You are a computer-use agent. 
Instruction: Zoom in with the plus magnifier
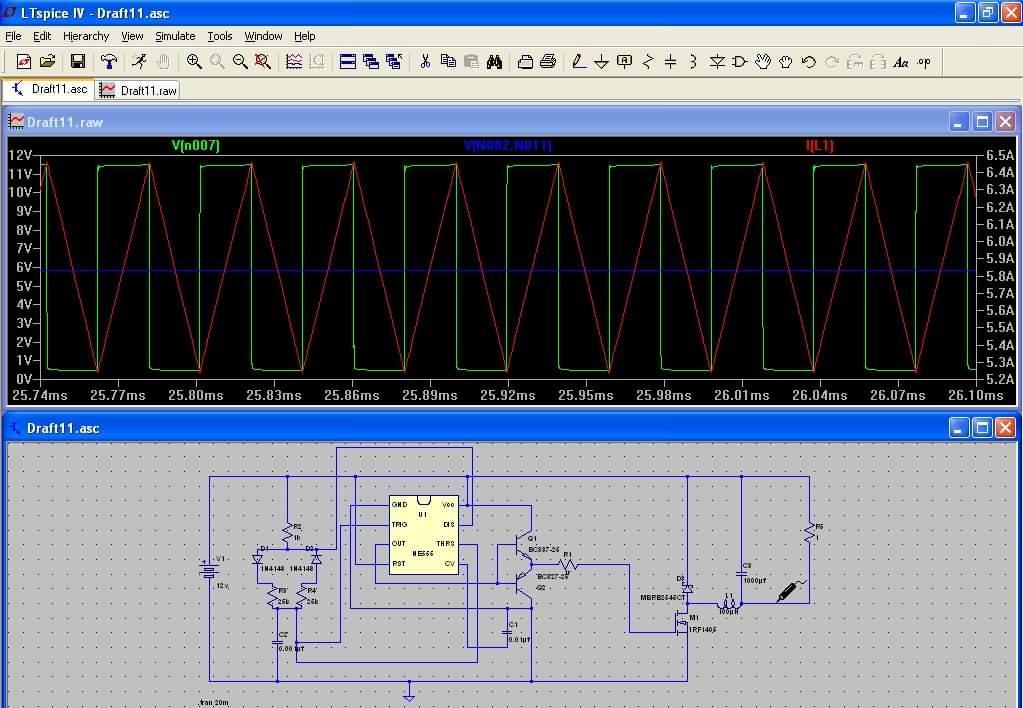tap(194, 62)
